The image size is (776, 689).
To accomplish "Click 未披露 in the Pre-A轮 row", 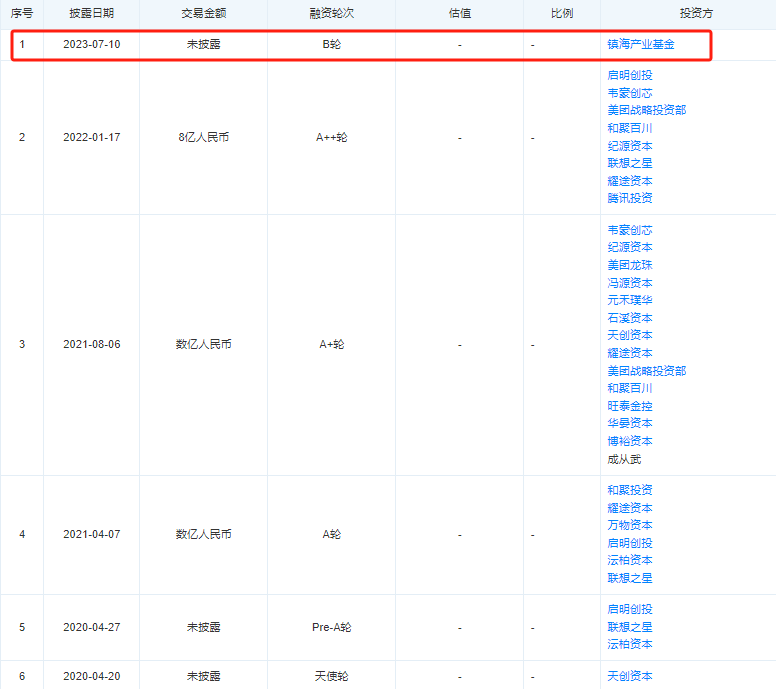I will (203, 628).
